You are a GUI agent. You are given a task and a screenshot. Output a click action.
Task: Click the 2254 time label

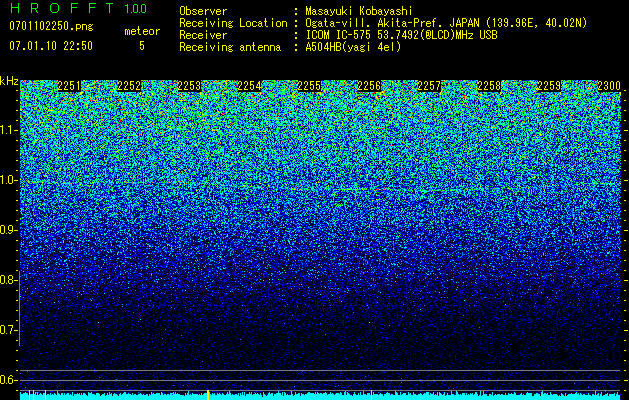point(249,86)
